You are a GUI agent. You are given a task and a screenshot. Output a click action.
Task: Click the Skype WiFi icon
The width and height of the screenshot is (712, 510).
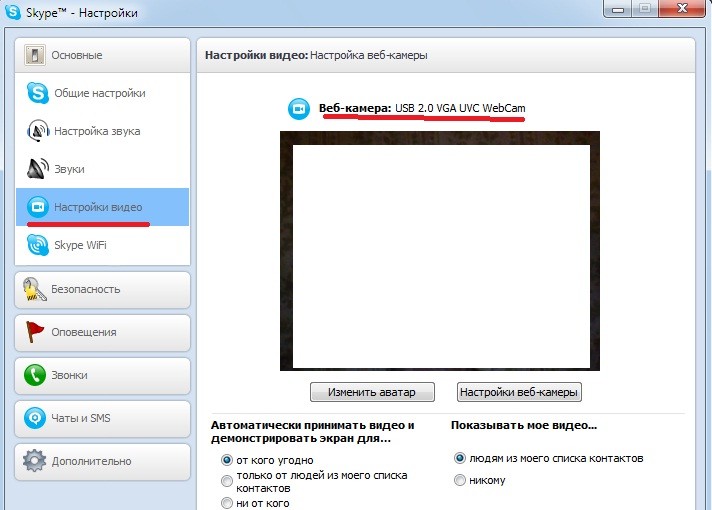click(38, 245)
